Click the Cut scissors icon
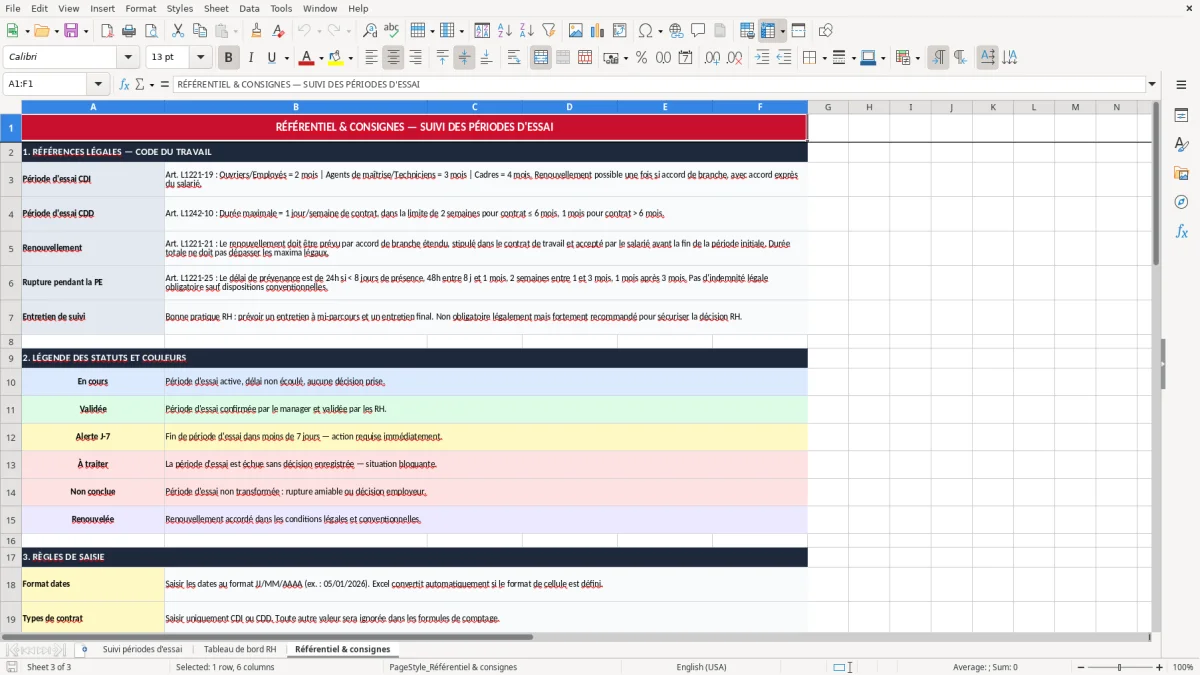This screenshot has height=675, width=1200. coord(178,31)
